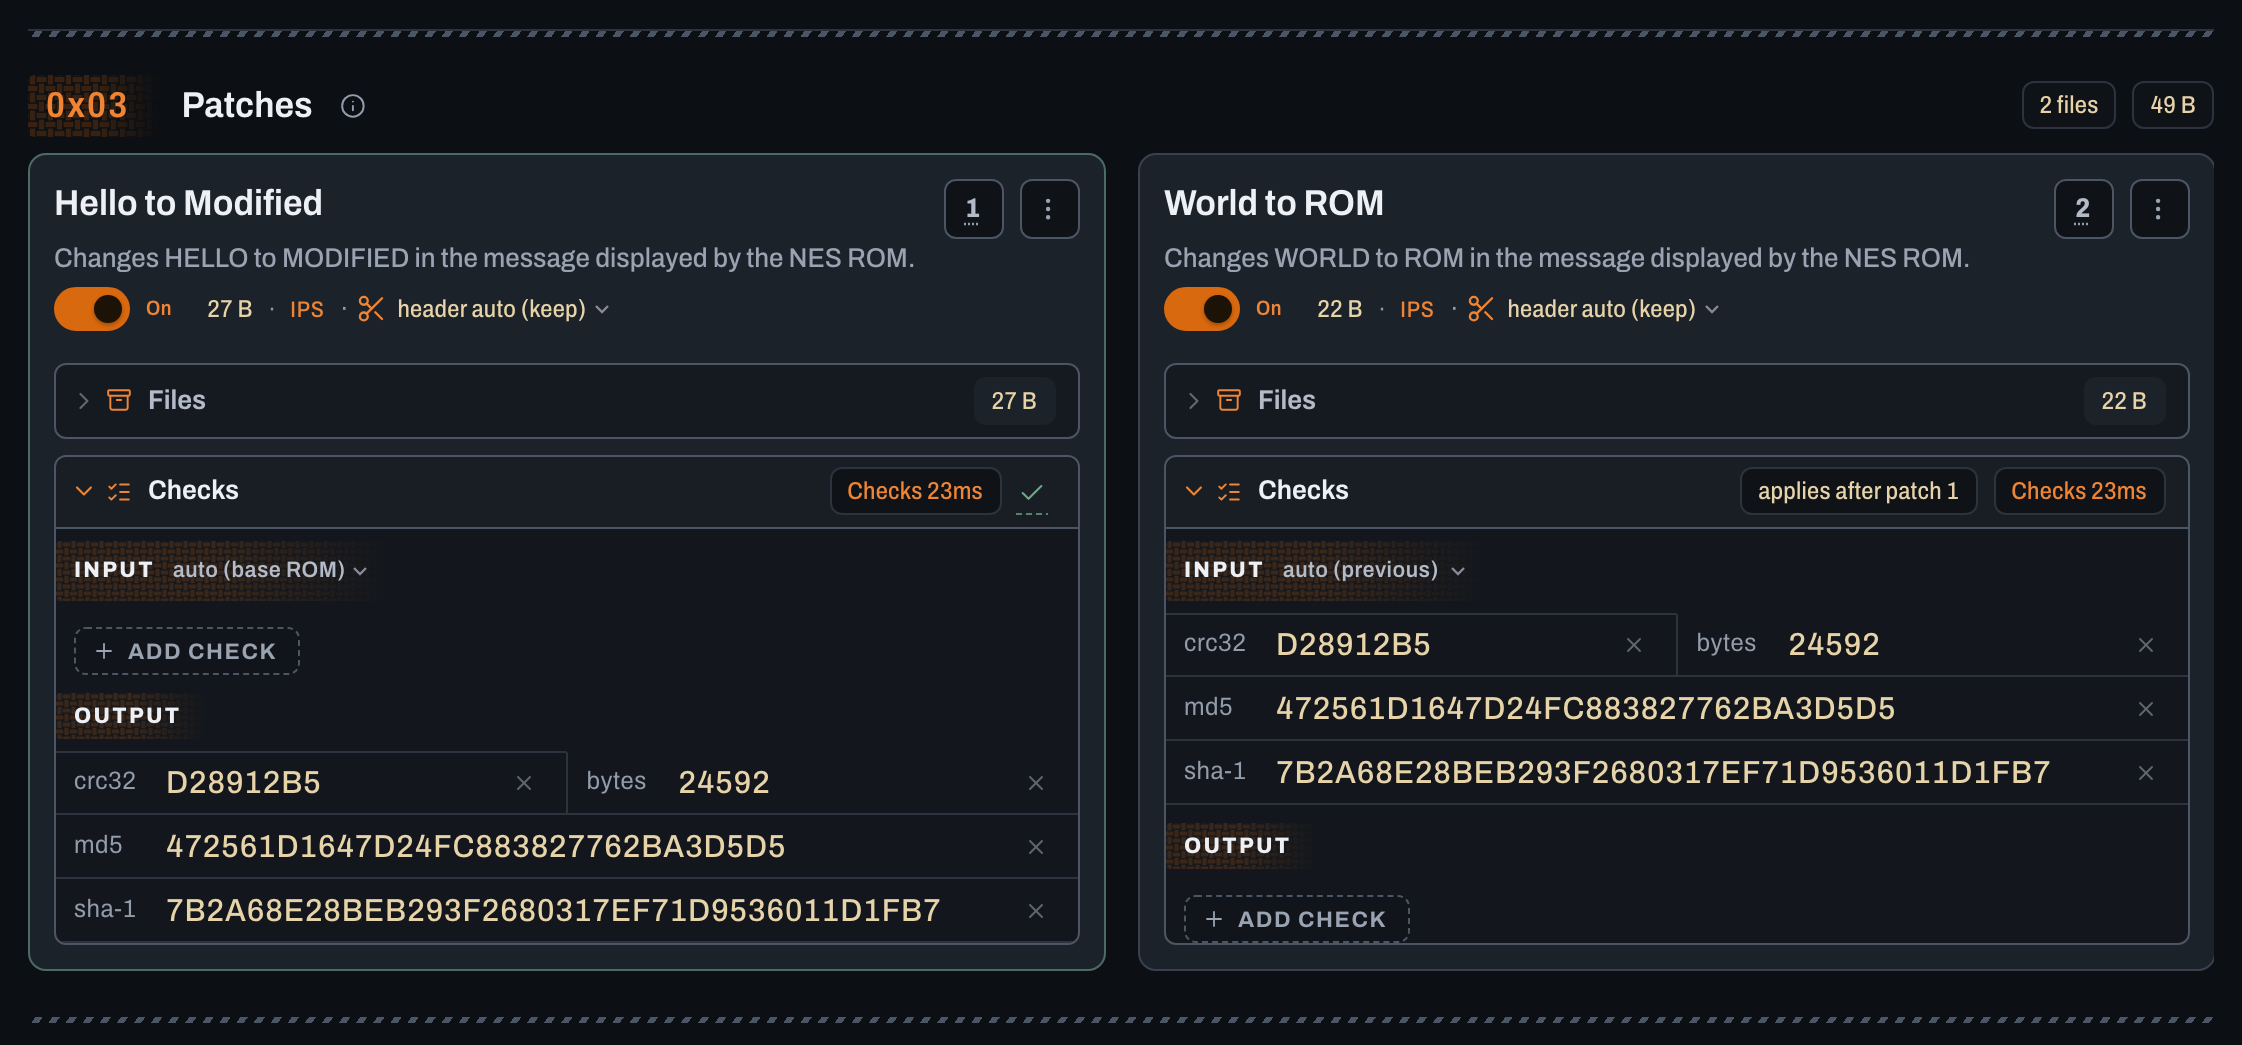Image resolution: width=2242 pixels, height=1045 pixels.
Task: Click the Checks 23ms badge in World to ROM
Action: tap(2079, 491)
